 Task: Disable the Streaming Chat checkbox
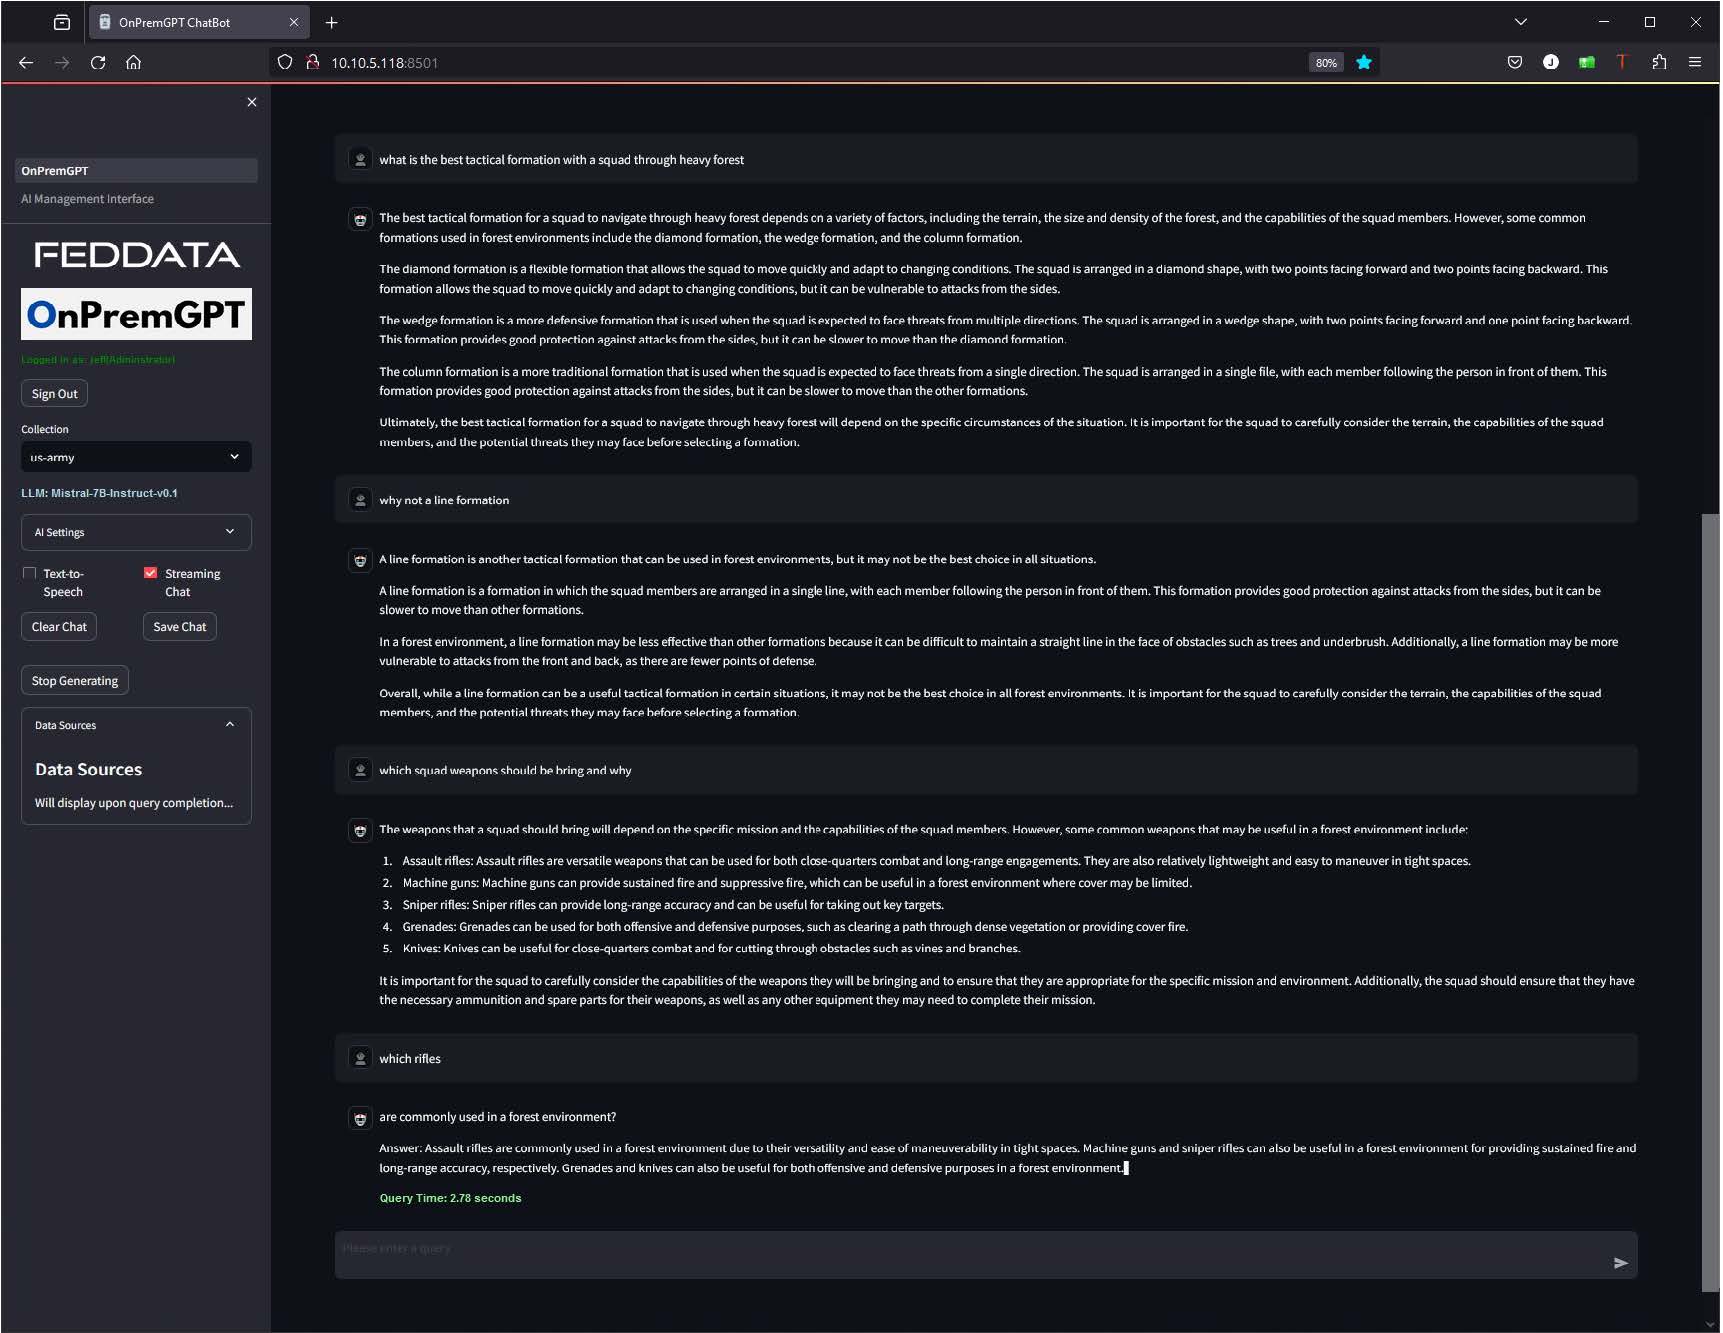(151, 573)
